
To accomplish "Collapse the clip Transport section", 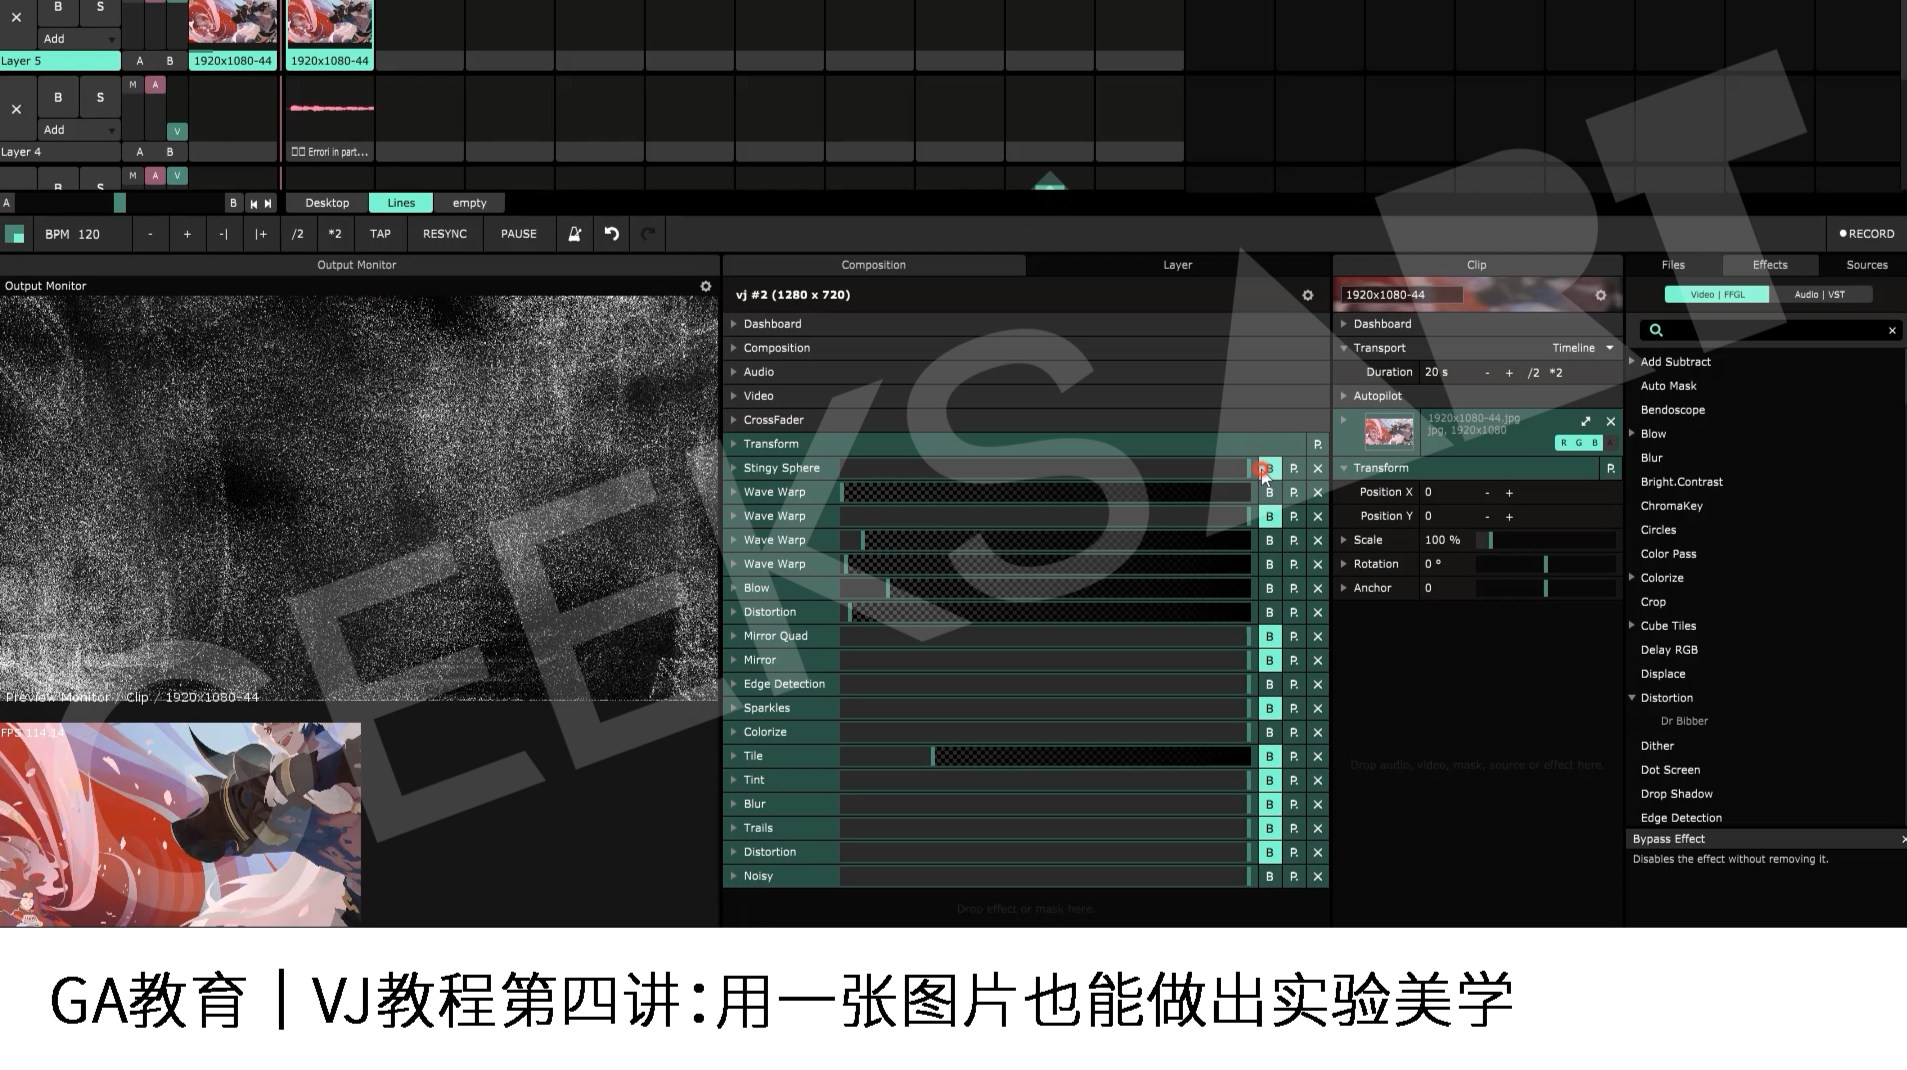I will tap(1344, 348).
